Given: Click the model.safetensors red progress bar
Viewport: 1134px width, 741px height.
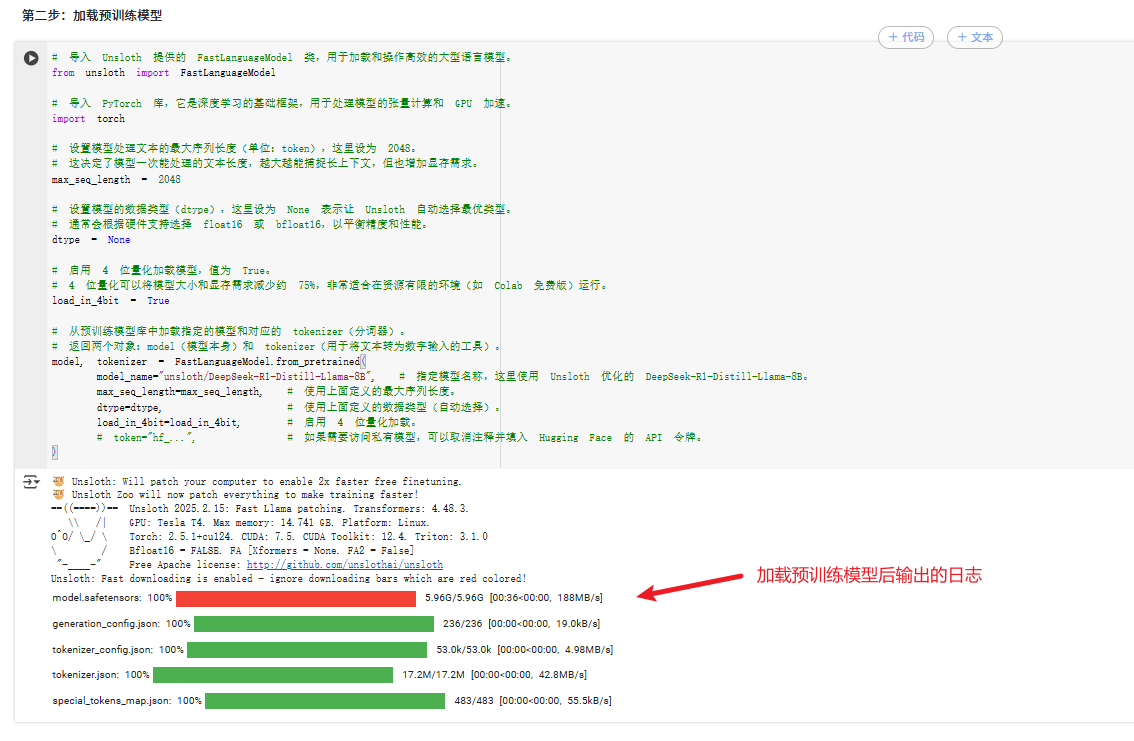Looking at the screenshot, I should pyautogui.click(x=296, y=599).
